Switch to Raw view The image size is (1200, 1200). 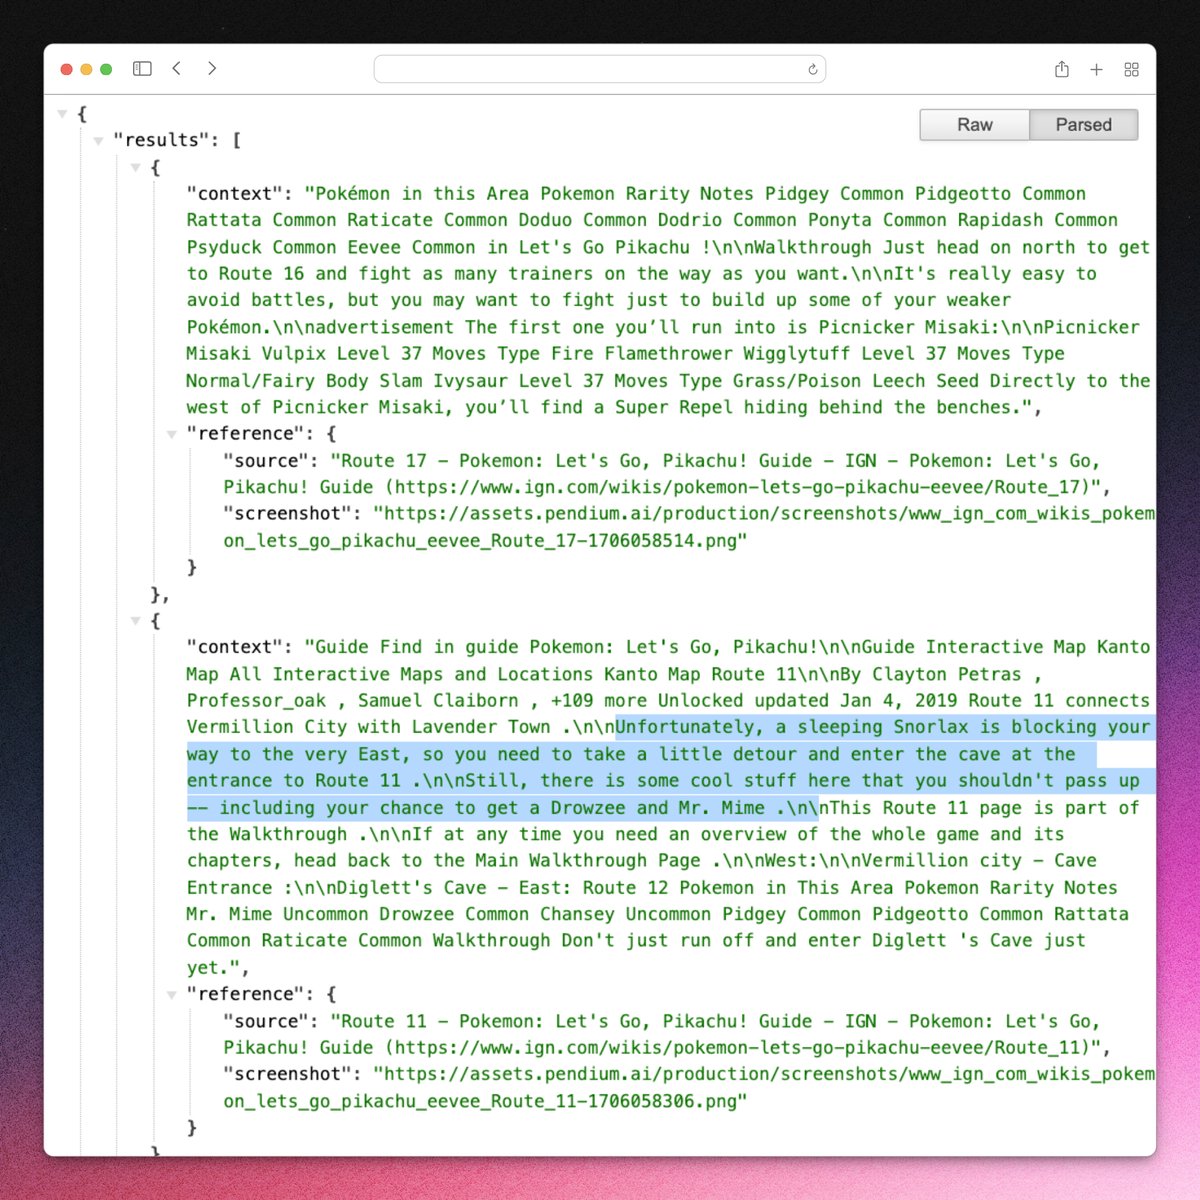[x=975, y=124]
